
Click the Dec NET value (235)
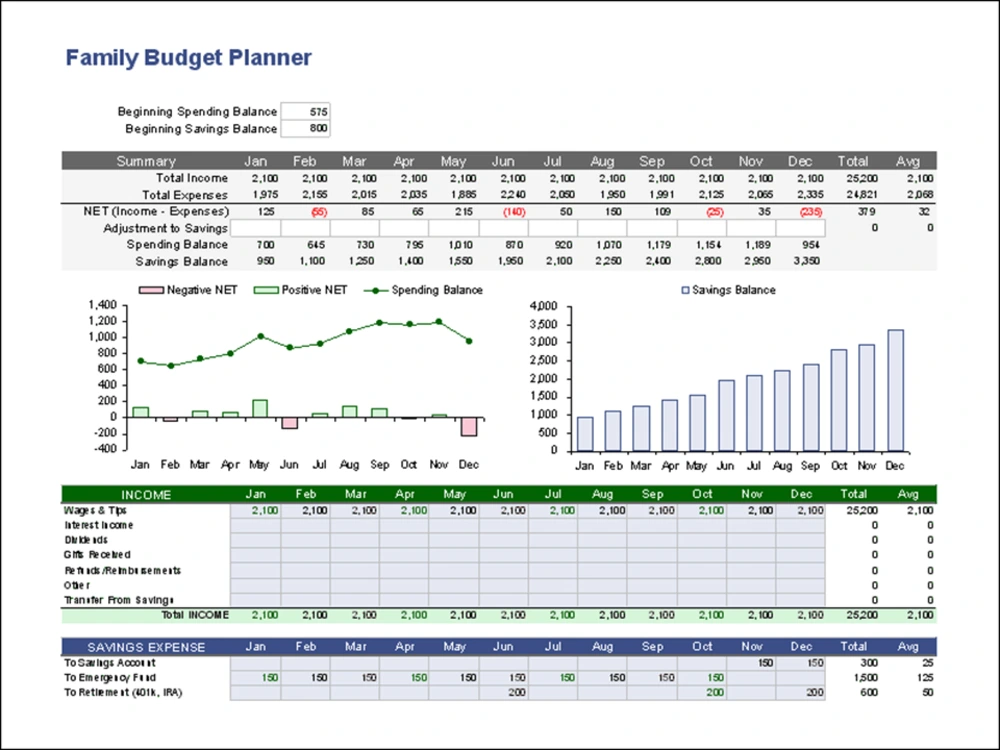click(811, 212)
